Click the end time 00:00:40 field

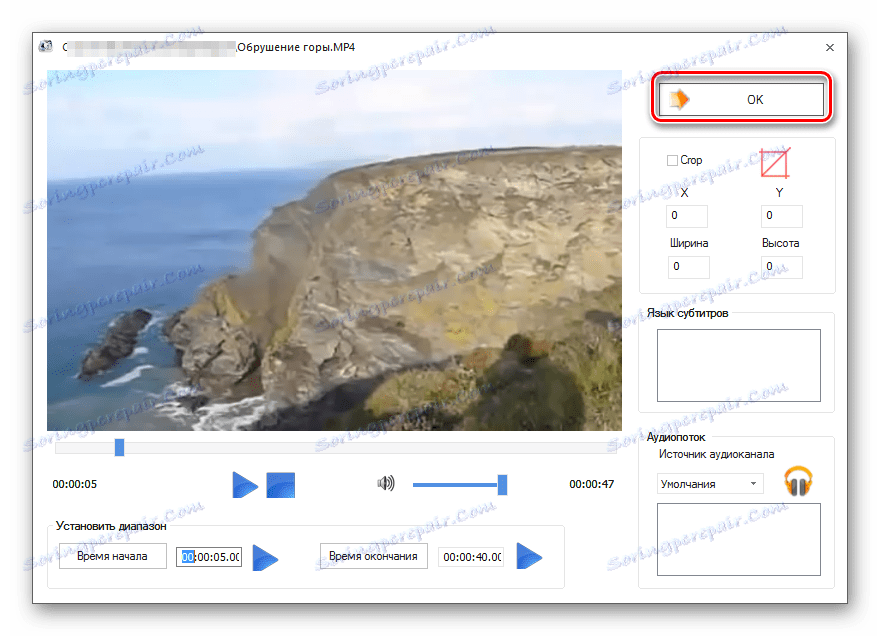471,557
